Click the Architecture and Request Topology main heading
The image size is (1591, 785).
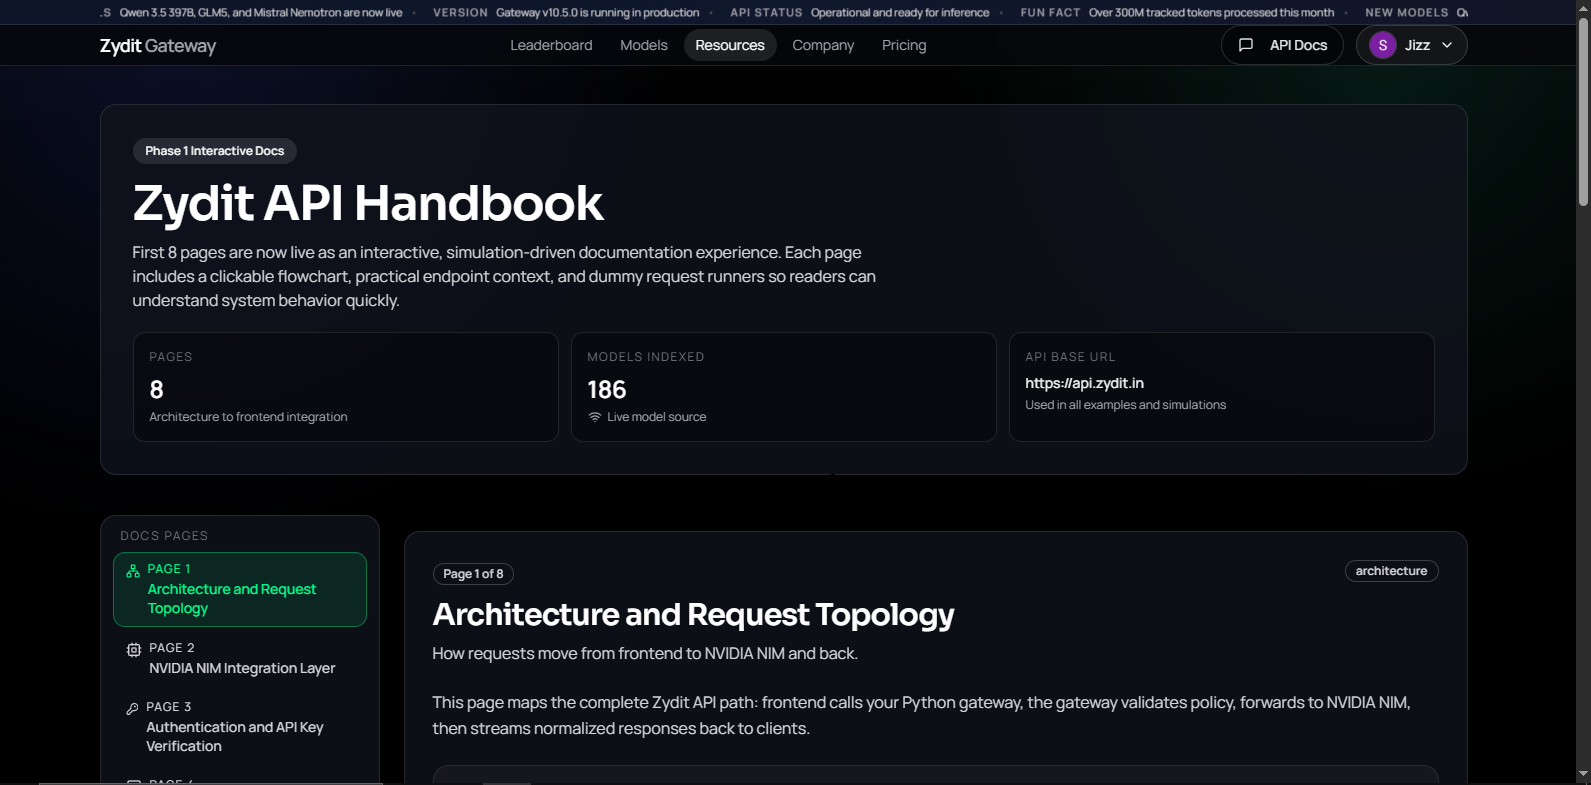tap(693, 614)
